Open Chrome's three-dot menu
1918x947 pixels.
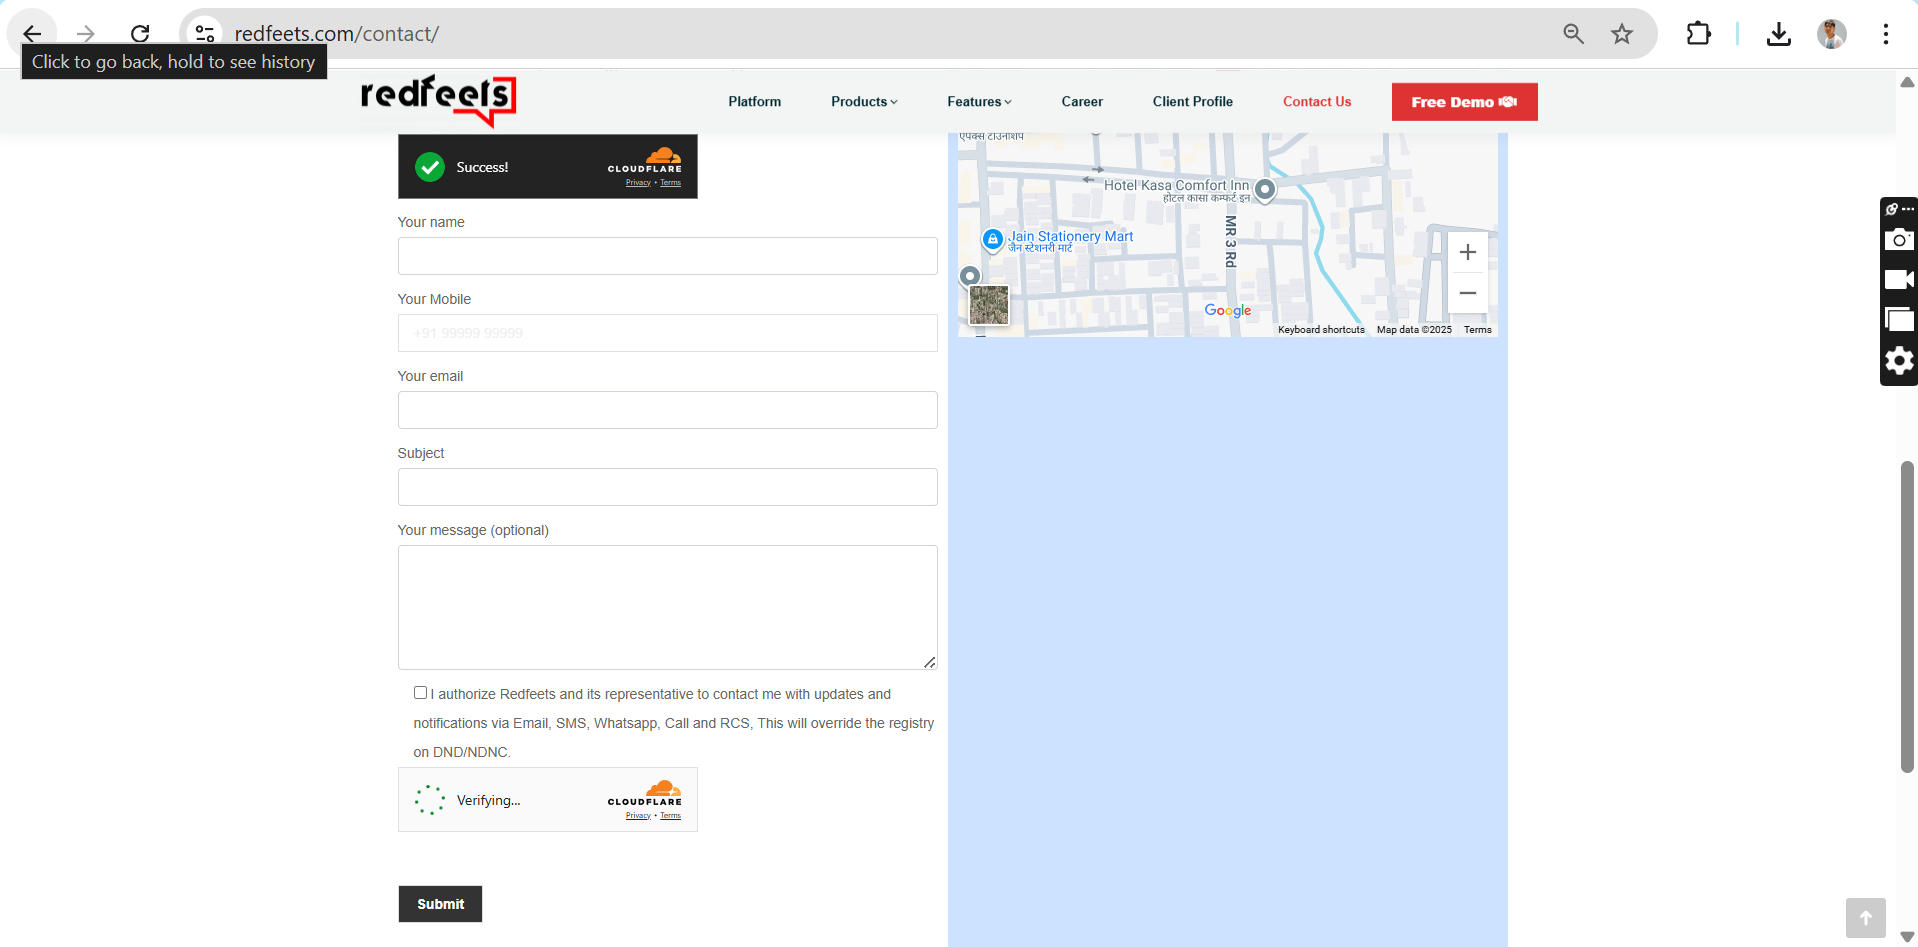[x=1885, y=34]
